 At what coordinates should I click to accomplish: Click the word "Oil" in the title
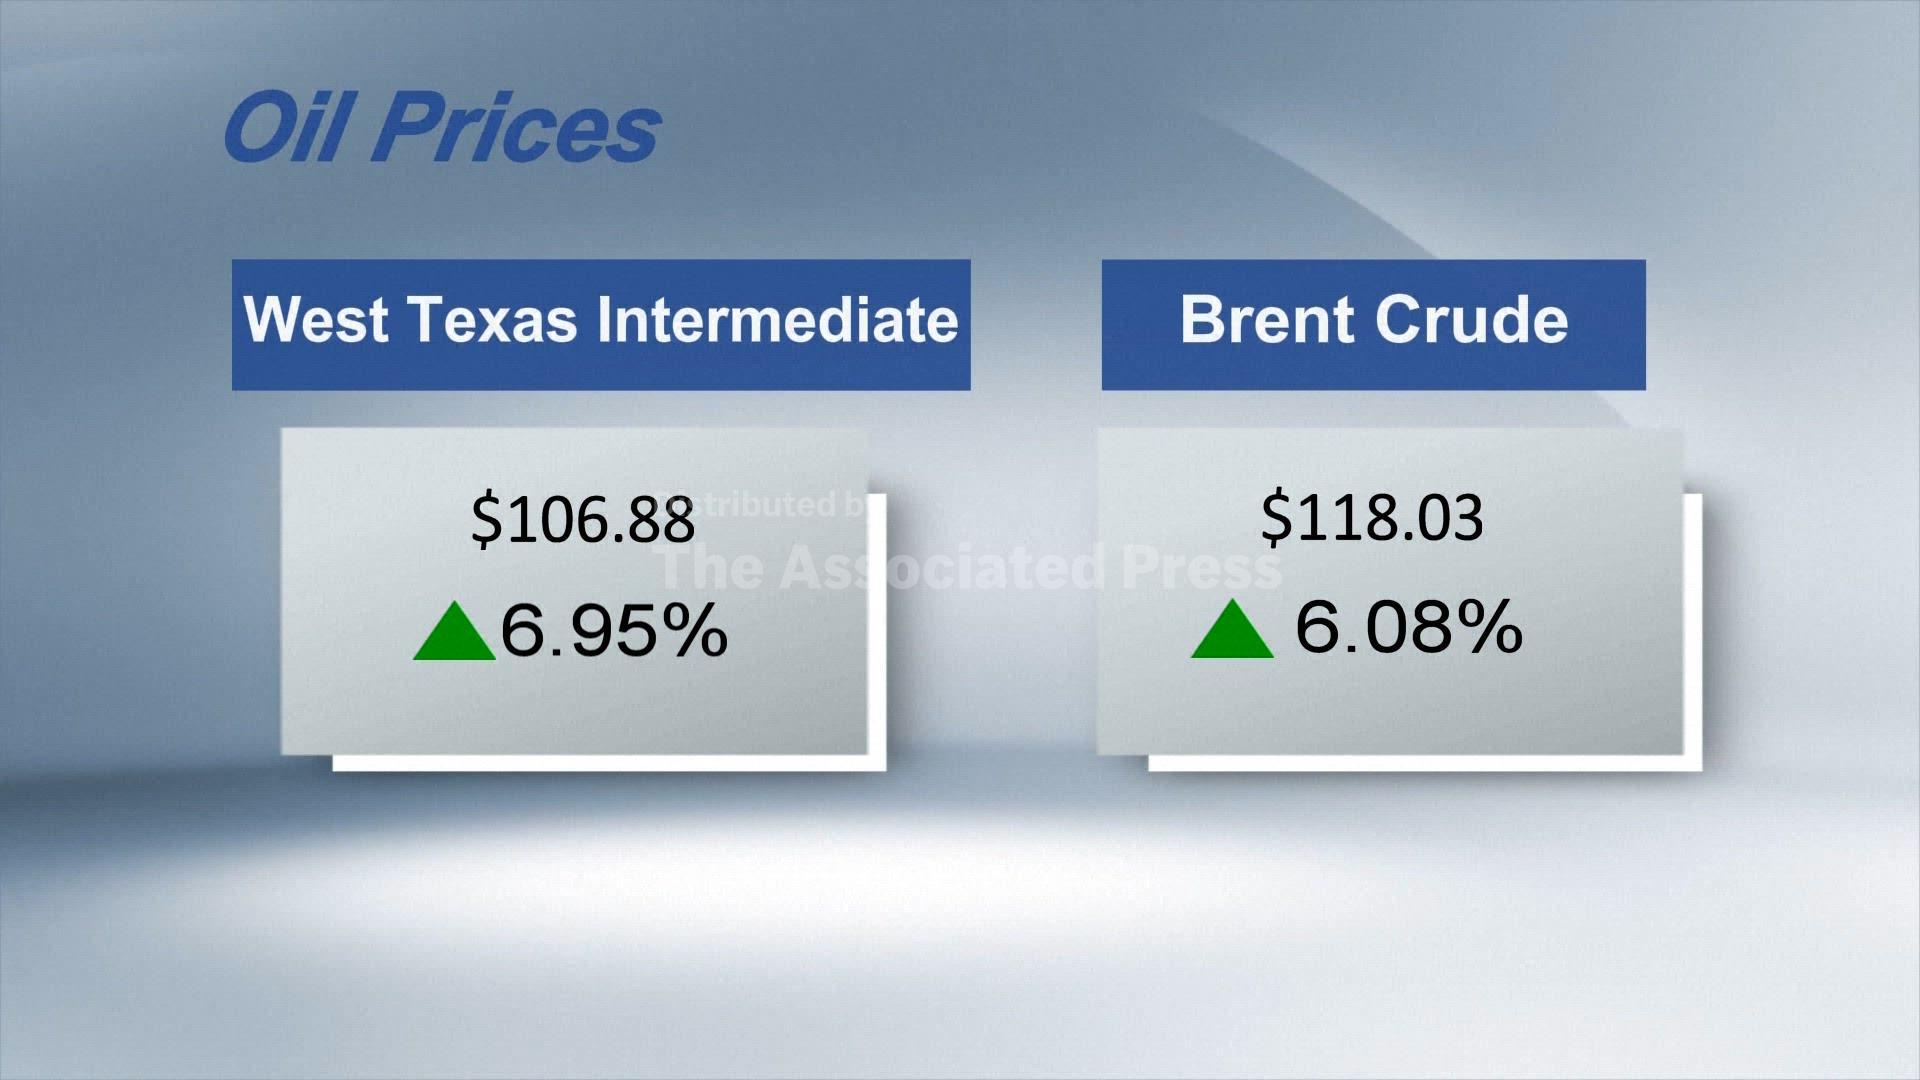[284, 128]
